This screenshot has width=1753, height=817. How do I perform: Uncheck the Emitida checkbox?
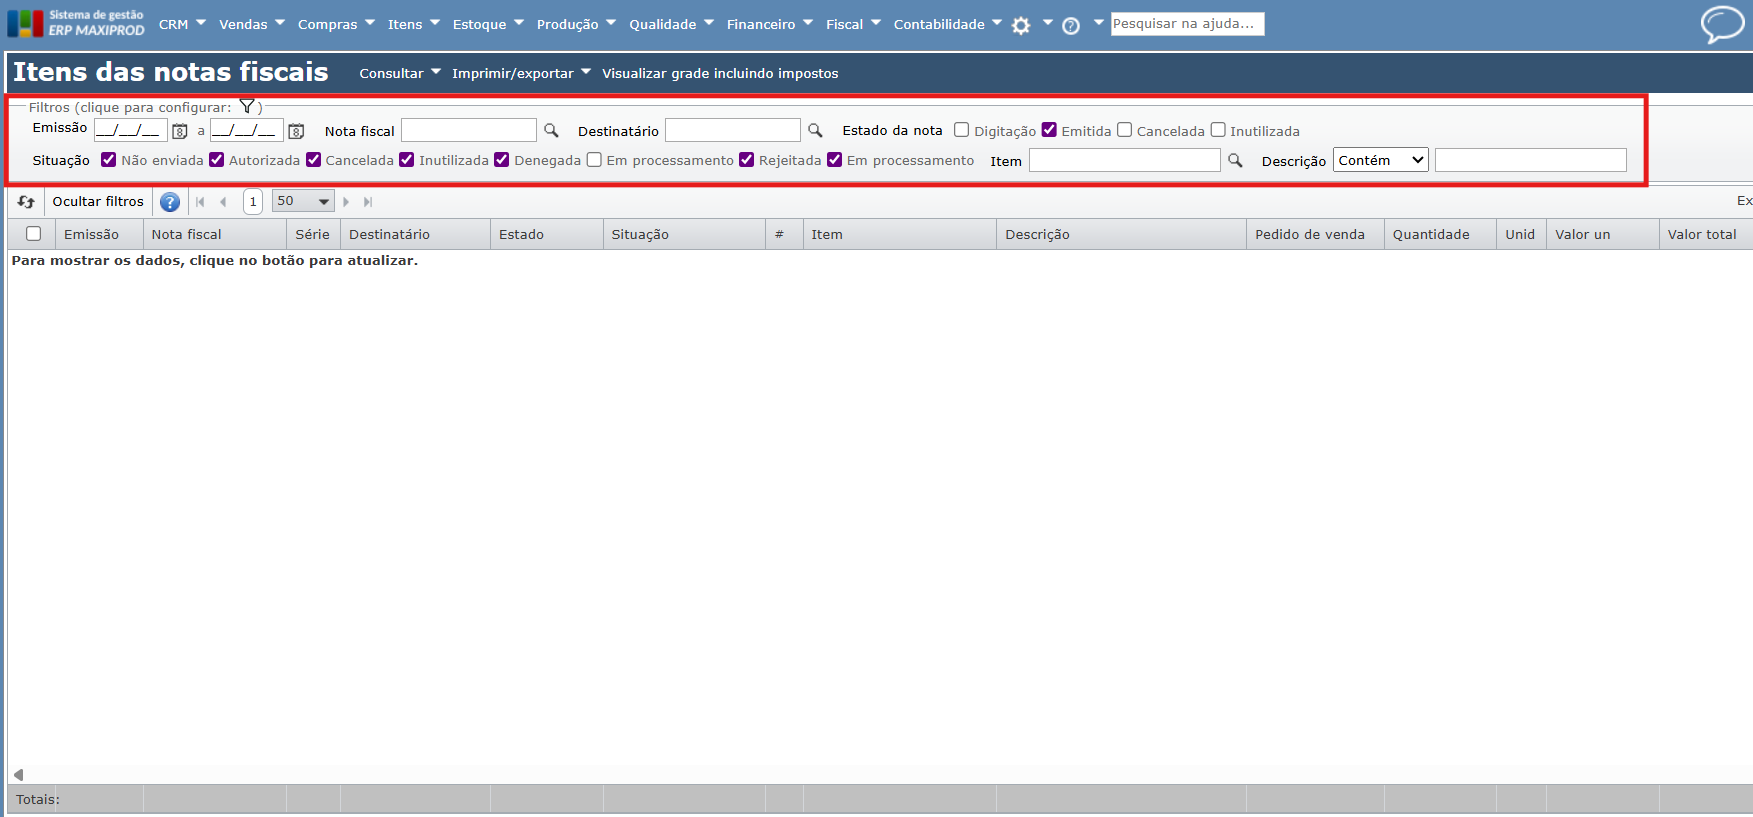point(1049,130)
